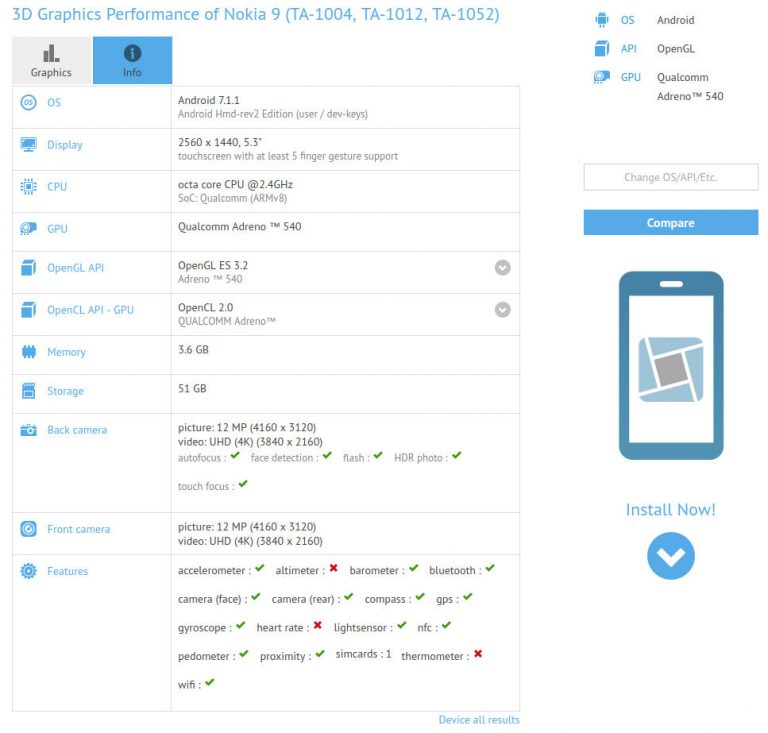Image resolution: width=768 pixels, height=733 pixels.
Task: Click the simcards : 1 text
Action: click(363, 654)
